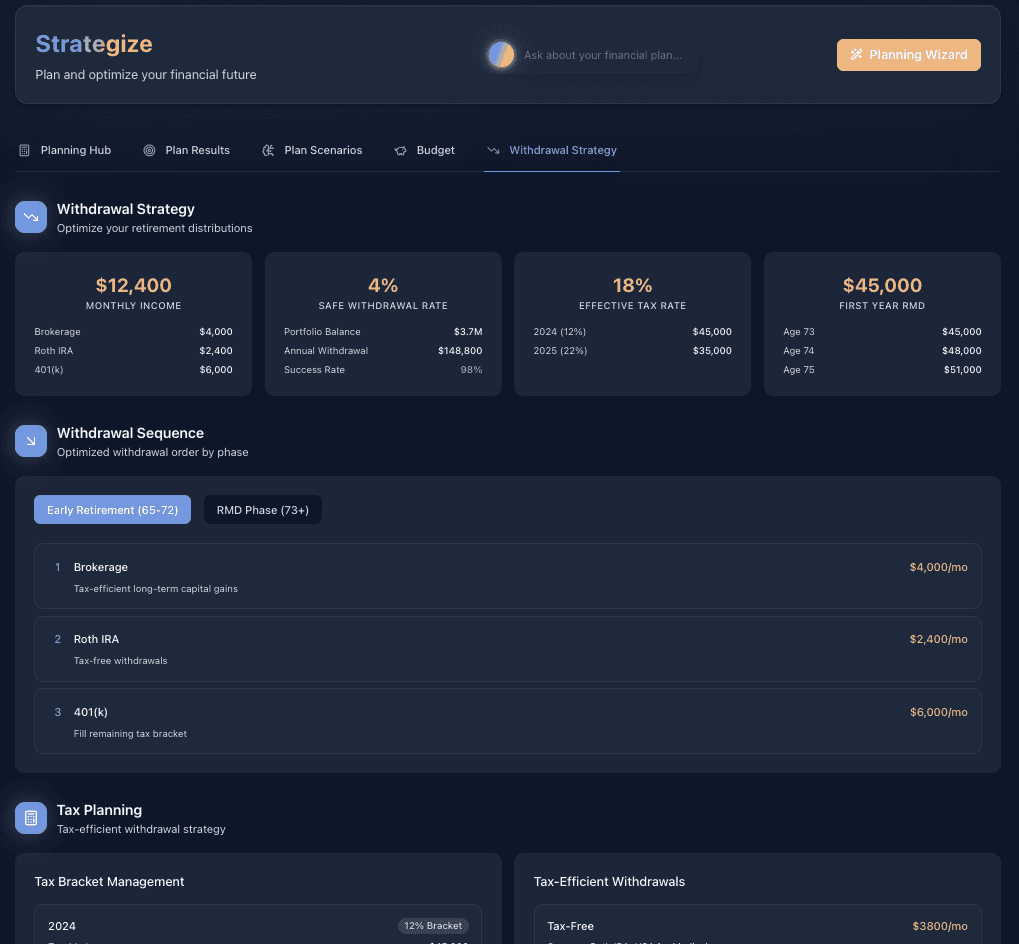This screenshot has height=944, width=1019.
Task: Click the Tax Planning calculator icon
Action: pos(31,818)
